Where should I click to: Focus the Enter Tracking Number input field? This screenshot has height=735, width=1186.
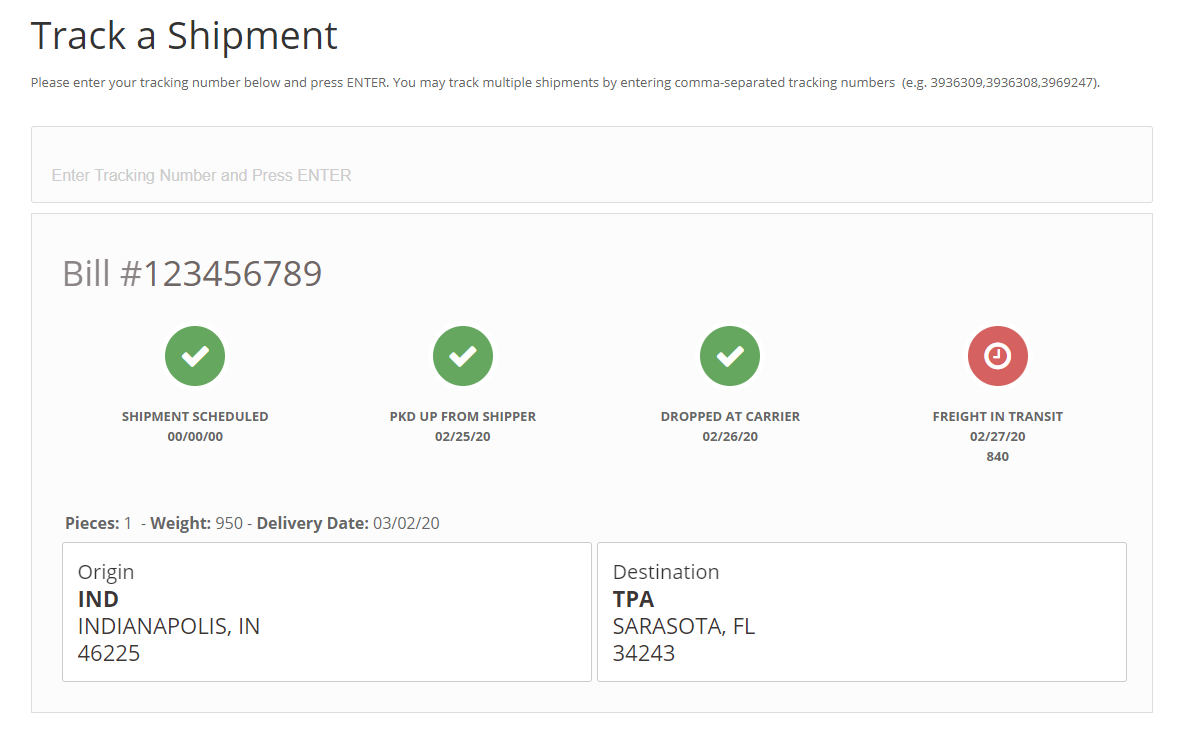(591, 175)
